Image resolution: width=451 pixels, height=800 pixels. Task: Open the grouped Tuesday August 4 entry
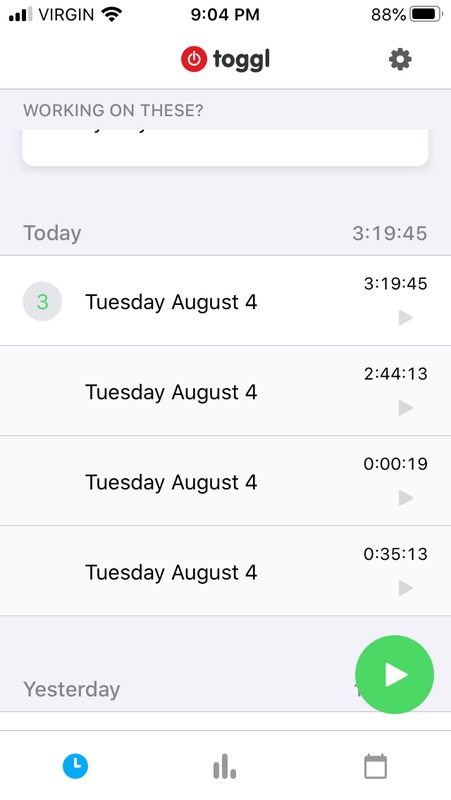pyautogui.click(x=226, y=301)
